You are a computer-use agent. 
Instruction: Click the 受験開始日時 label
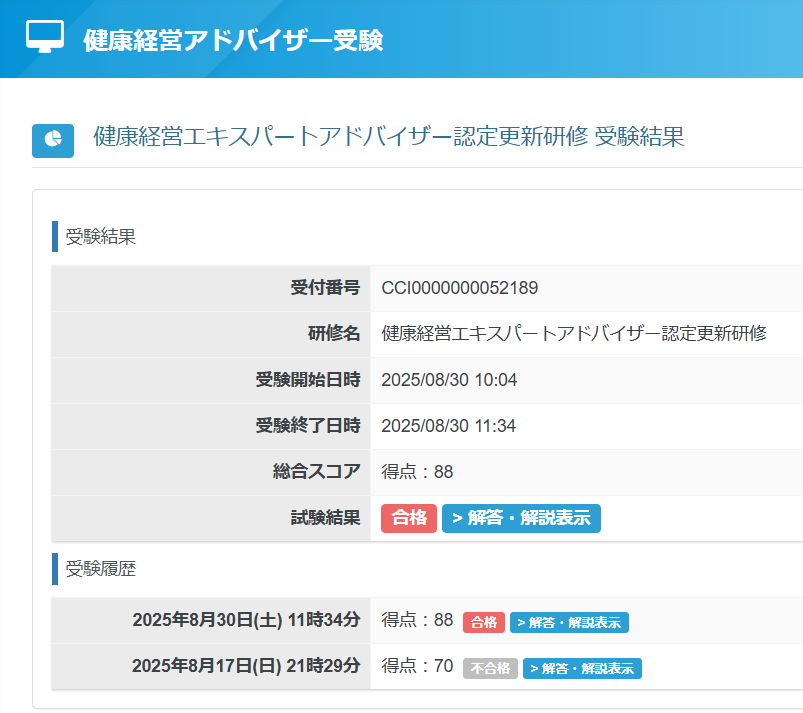308,380
